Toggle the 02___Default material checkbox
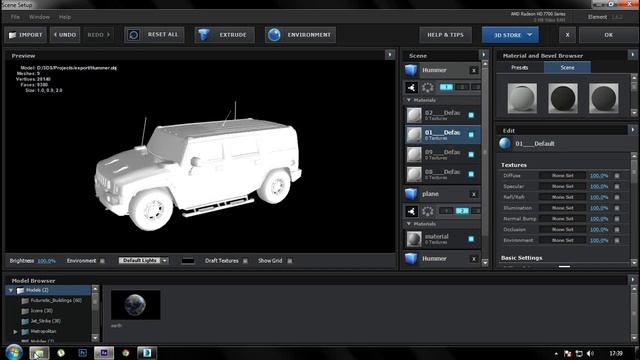 click(x=471, y=115)
